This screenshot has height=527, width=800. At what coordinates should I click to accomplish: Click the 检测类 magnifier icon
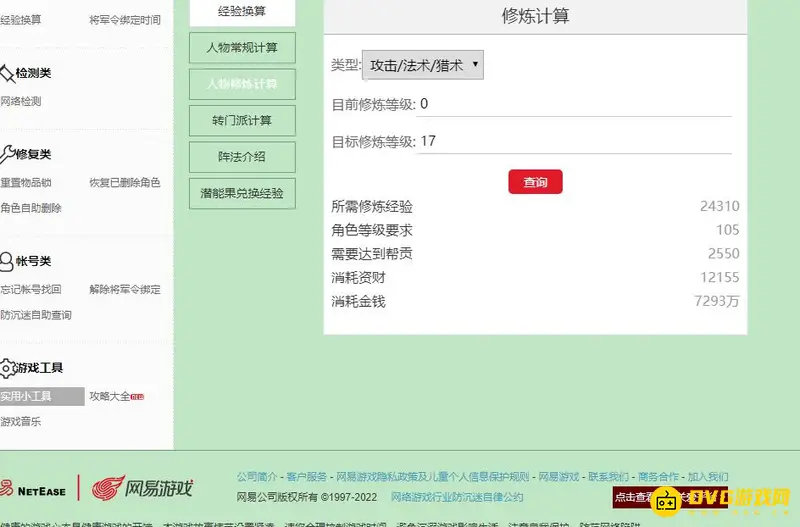point(7,74)
